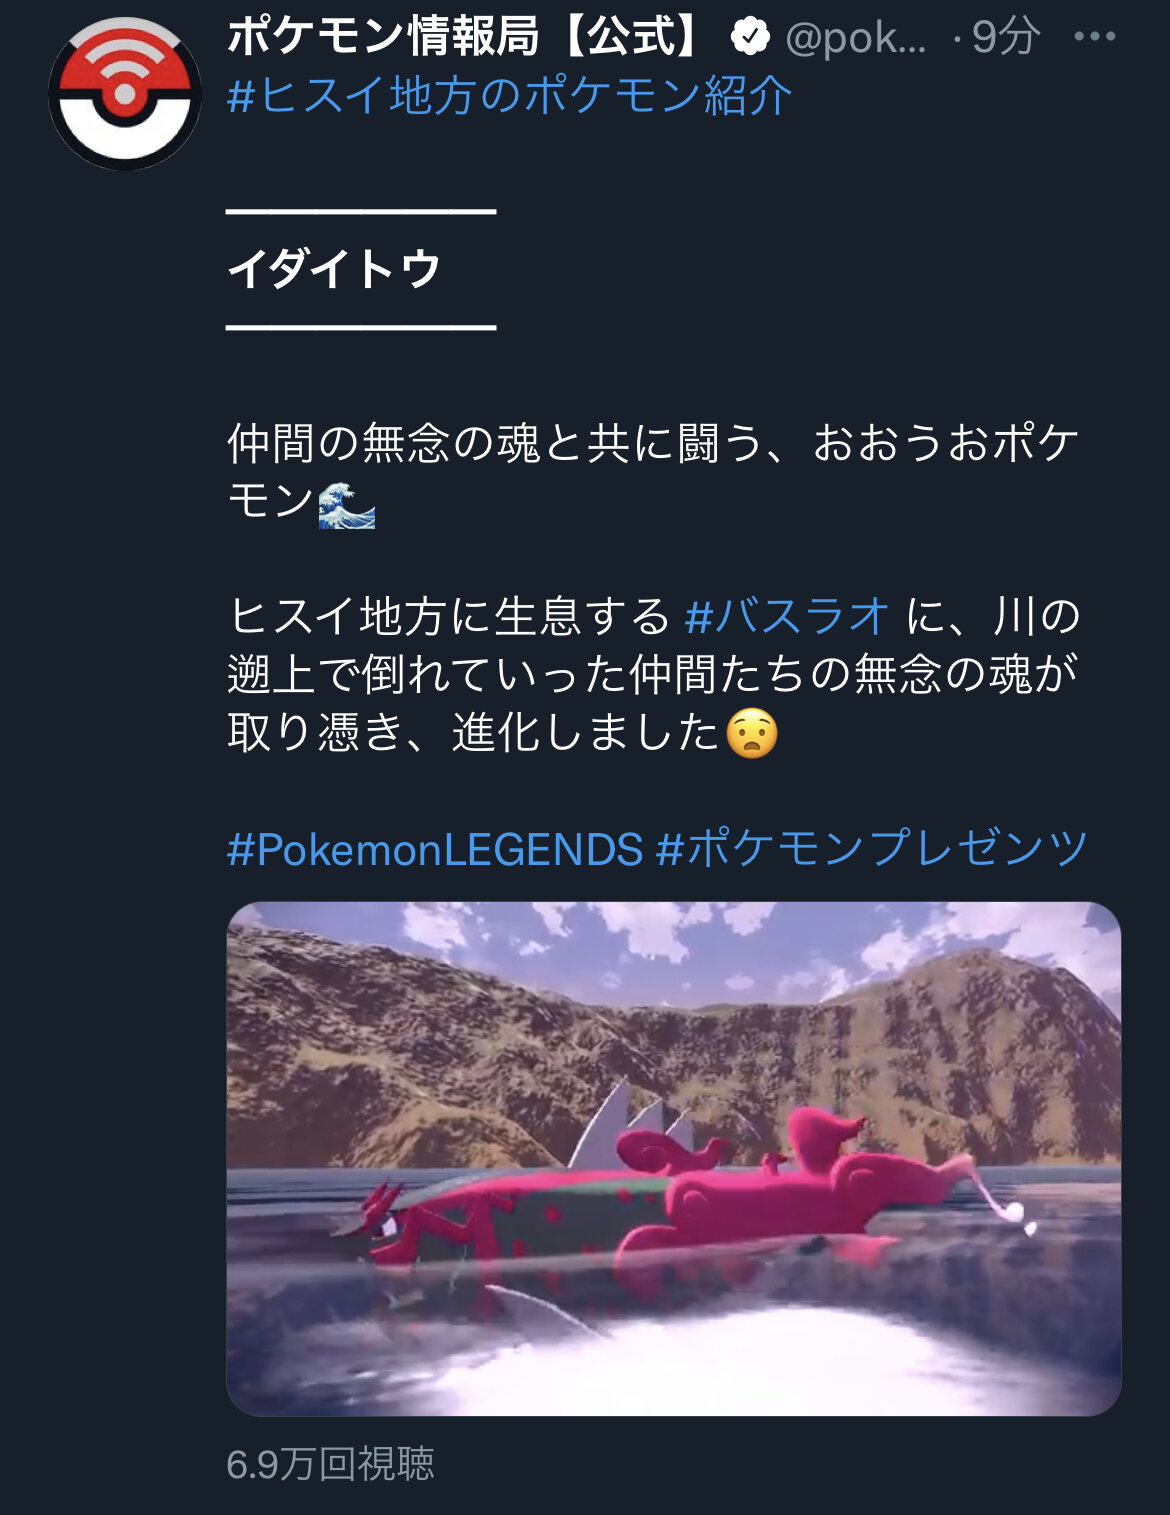Open the three-dot more options menu
This screenshot has height=1515, width=1170.
coord(1094,37)
